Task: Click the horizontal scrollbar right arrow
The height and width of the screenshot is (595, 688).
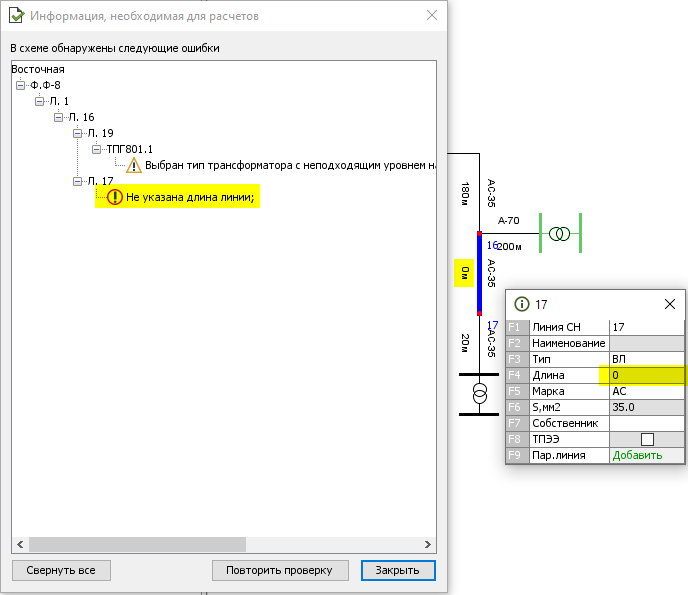Action: coord(428,545)
